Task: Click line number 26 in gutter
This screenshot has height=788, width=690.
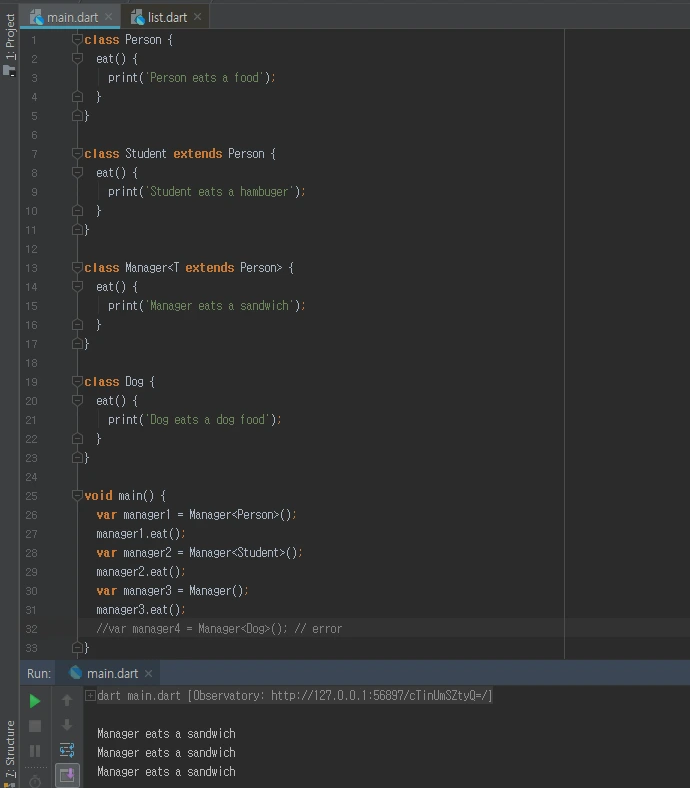Action: click(x=32, y=515)
